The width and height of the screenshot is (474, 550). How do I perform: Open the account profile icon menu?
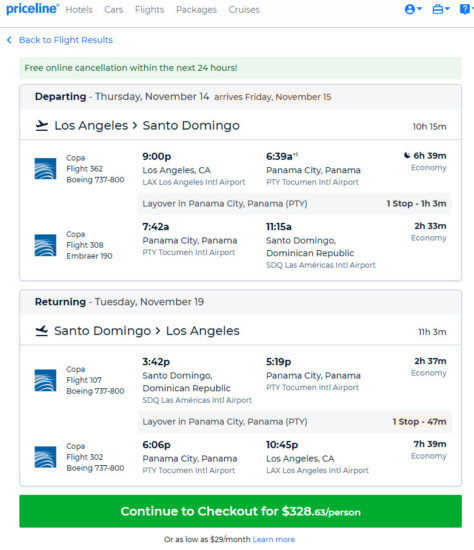coord(413,9)
